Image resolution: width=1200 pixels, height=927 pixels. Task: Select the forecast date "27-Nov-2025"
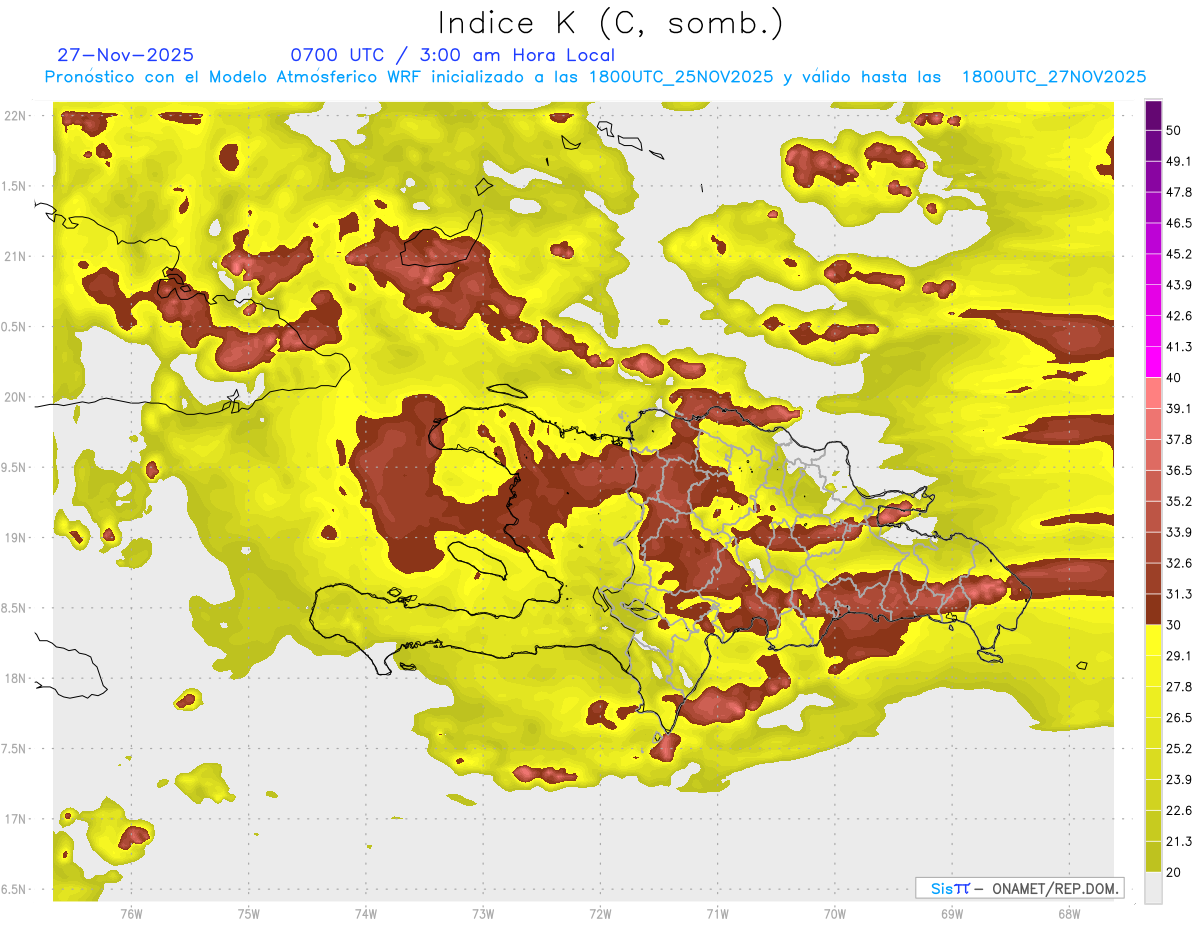[x=126, y=55]
